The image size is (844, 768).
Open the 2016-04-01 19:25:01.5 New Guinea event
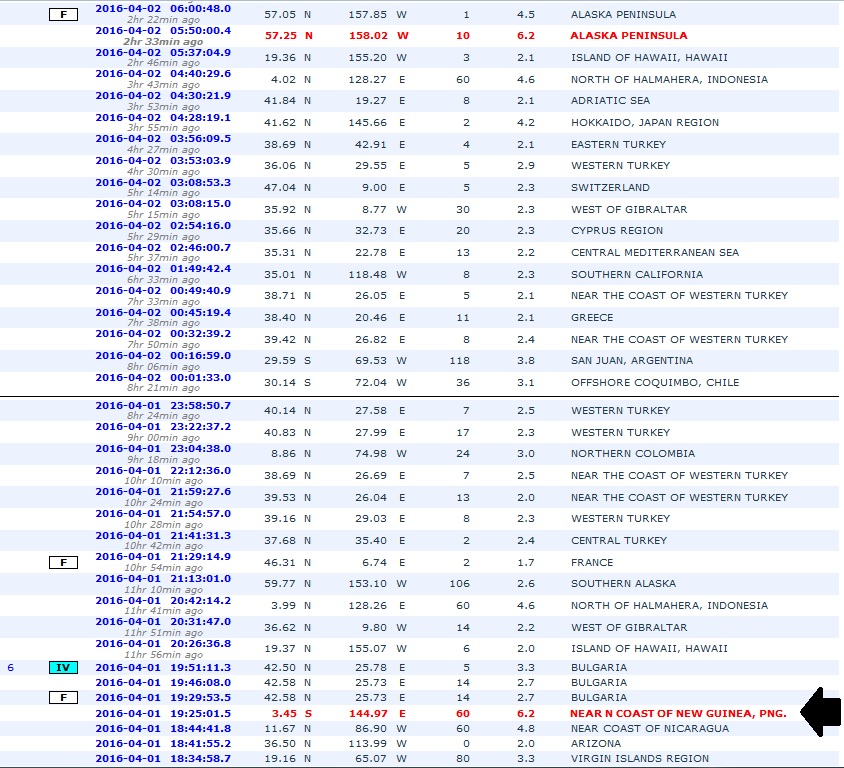163,714
